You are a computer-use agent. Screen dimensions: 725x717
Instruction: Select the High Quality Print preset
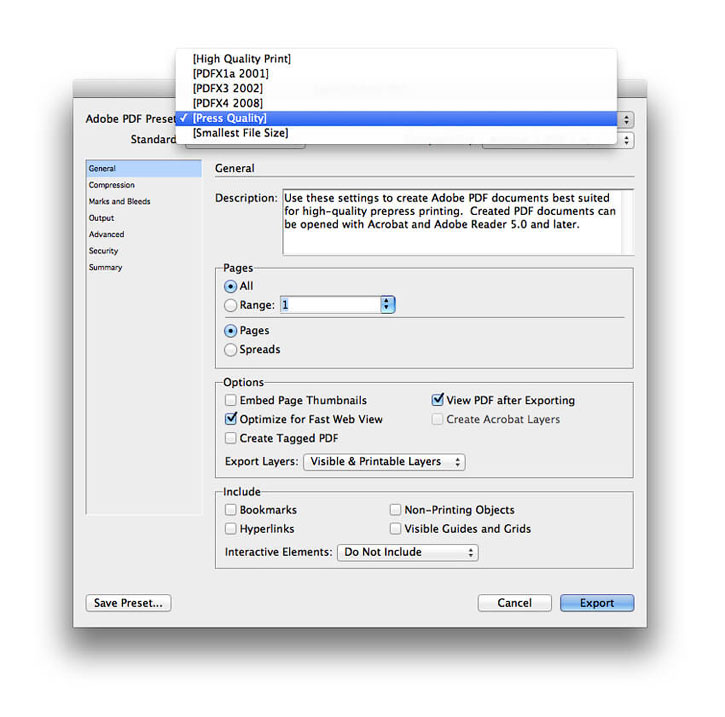[396, 59]
